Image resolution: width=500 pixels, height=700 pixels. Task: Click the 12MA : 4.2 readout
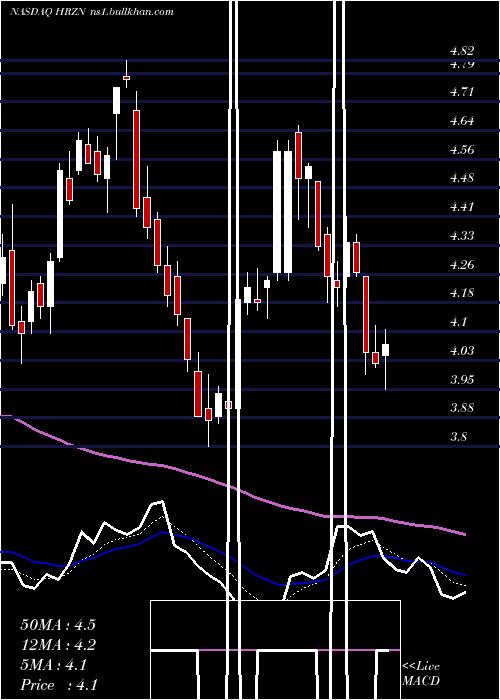(x=58, y=645)
